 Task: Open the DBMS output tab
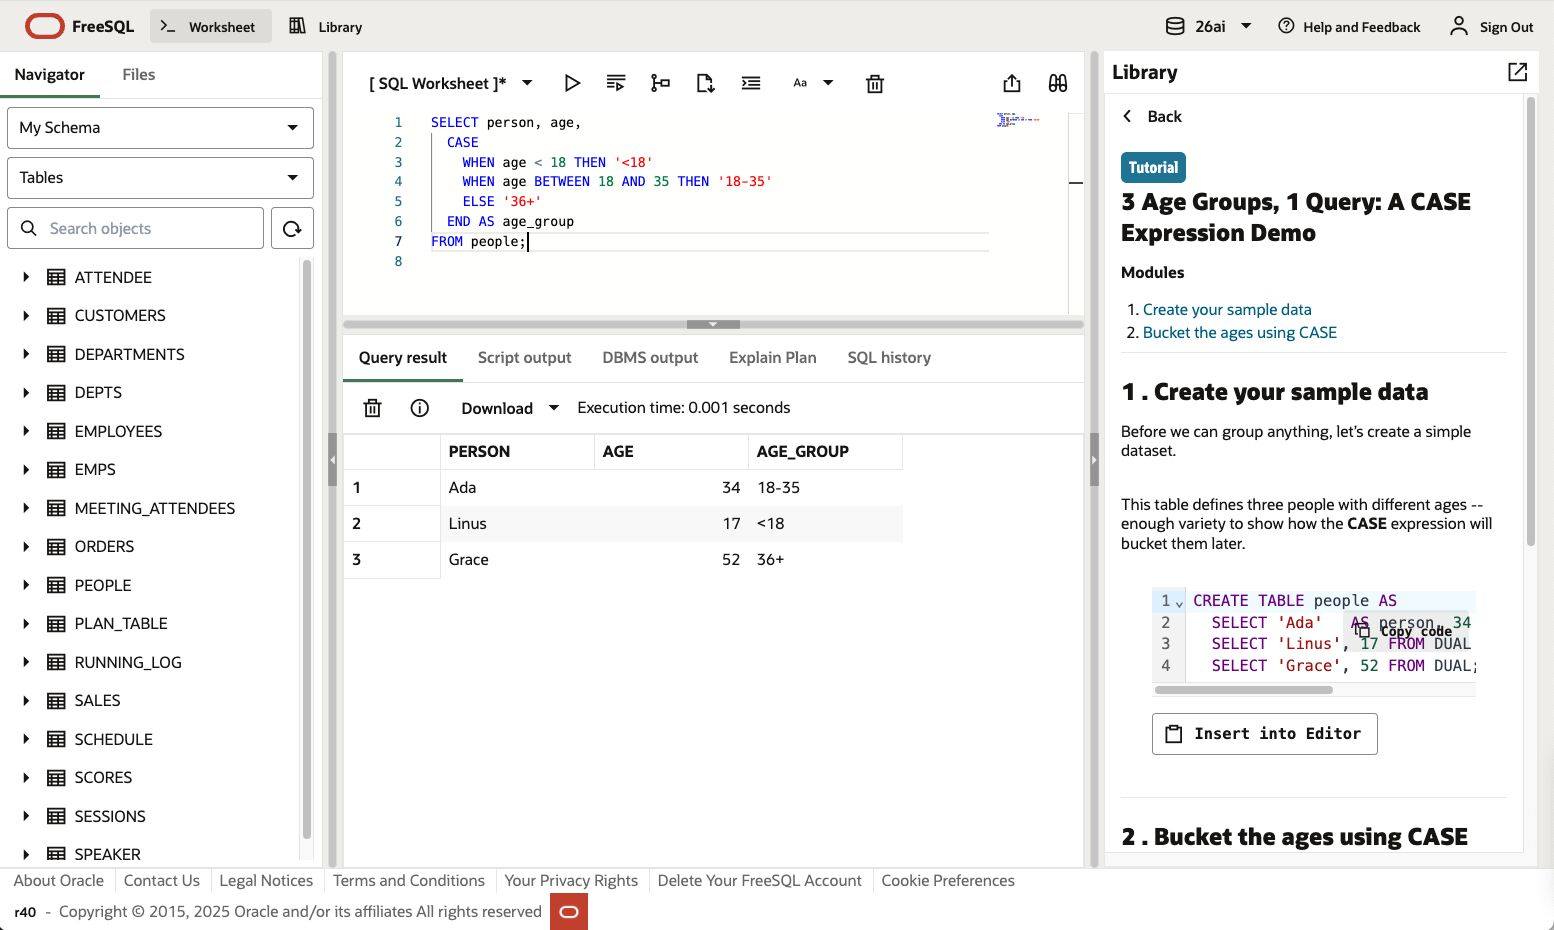pyautogui.click(x=650, y=358)
